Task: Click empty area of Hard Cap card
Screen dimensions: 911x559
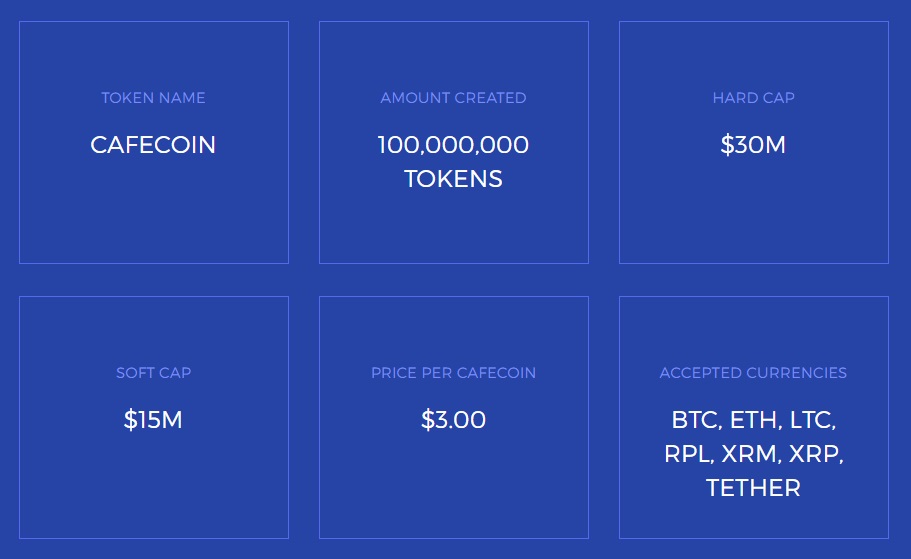Action: 754,215
